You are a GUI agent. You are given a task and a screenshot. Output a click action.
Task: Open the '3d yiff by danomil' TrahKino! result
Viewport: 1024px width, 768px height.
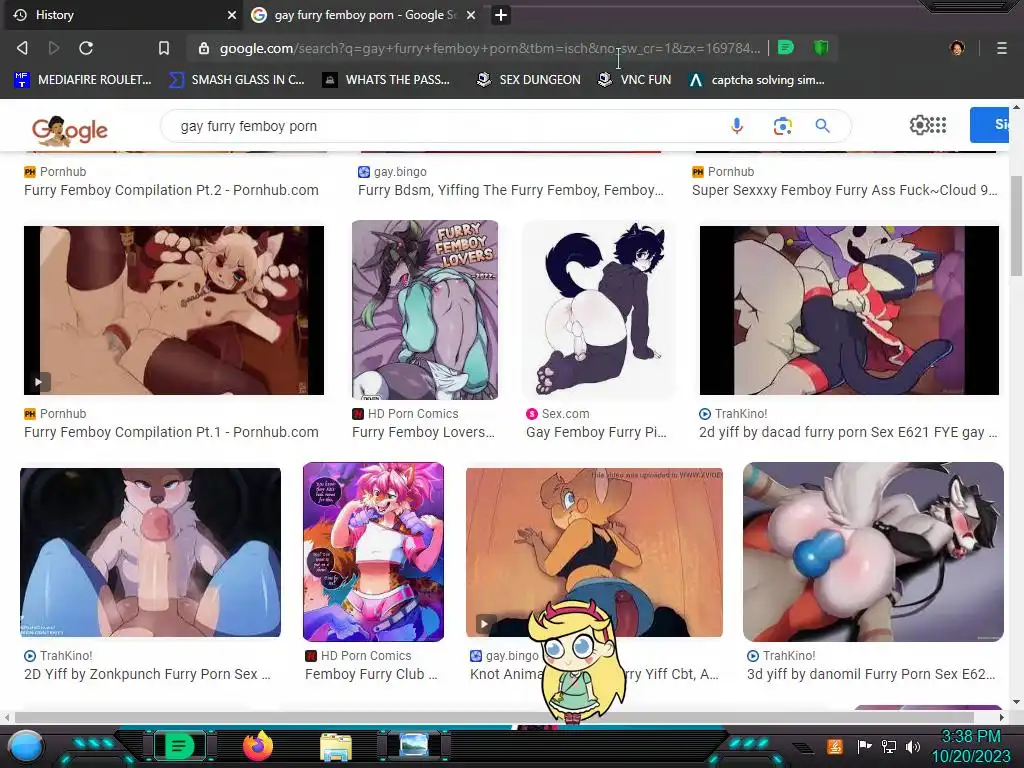[871, 674]
